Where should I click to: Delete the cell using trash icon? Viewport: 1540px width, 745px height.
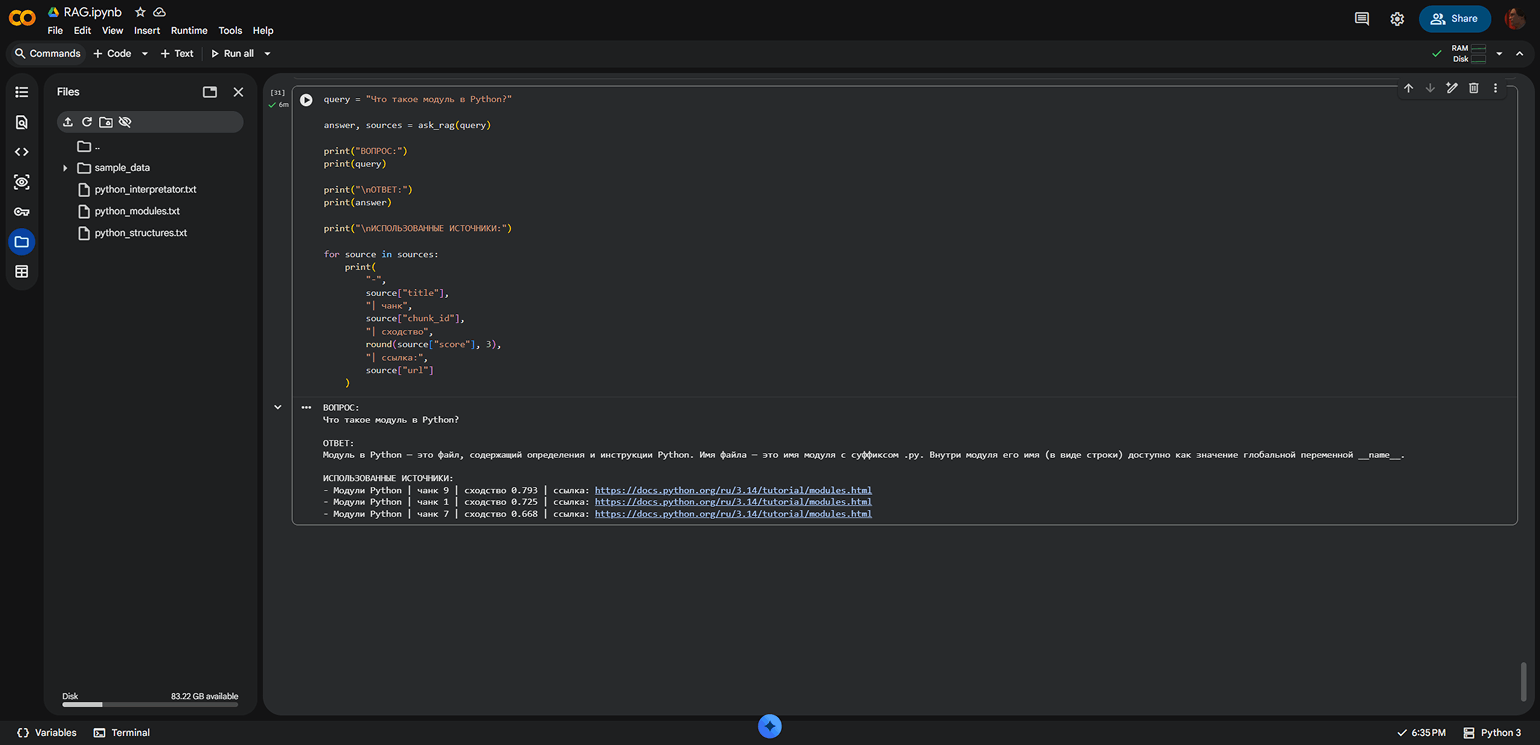(x=1473, y=88)
